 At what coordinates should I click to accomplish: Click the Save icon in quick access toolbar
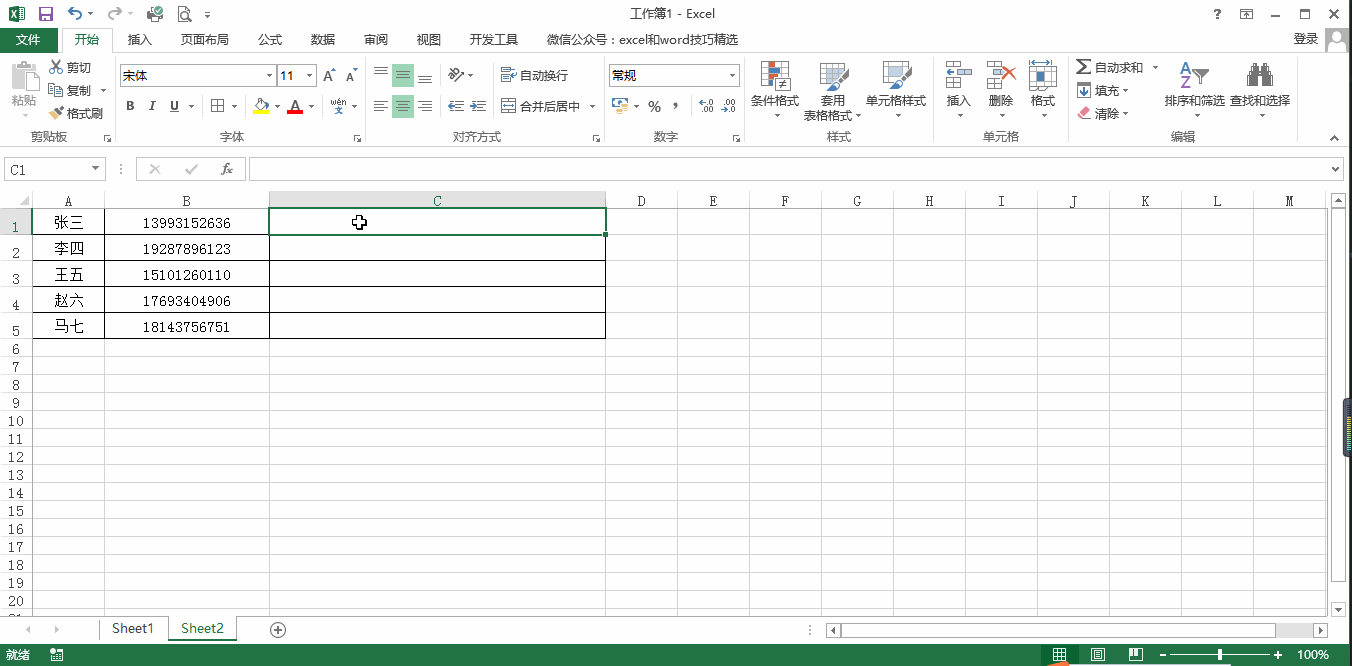pos(46,14)
